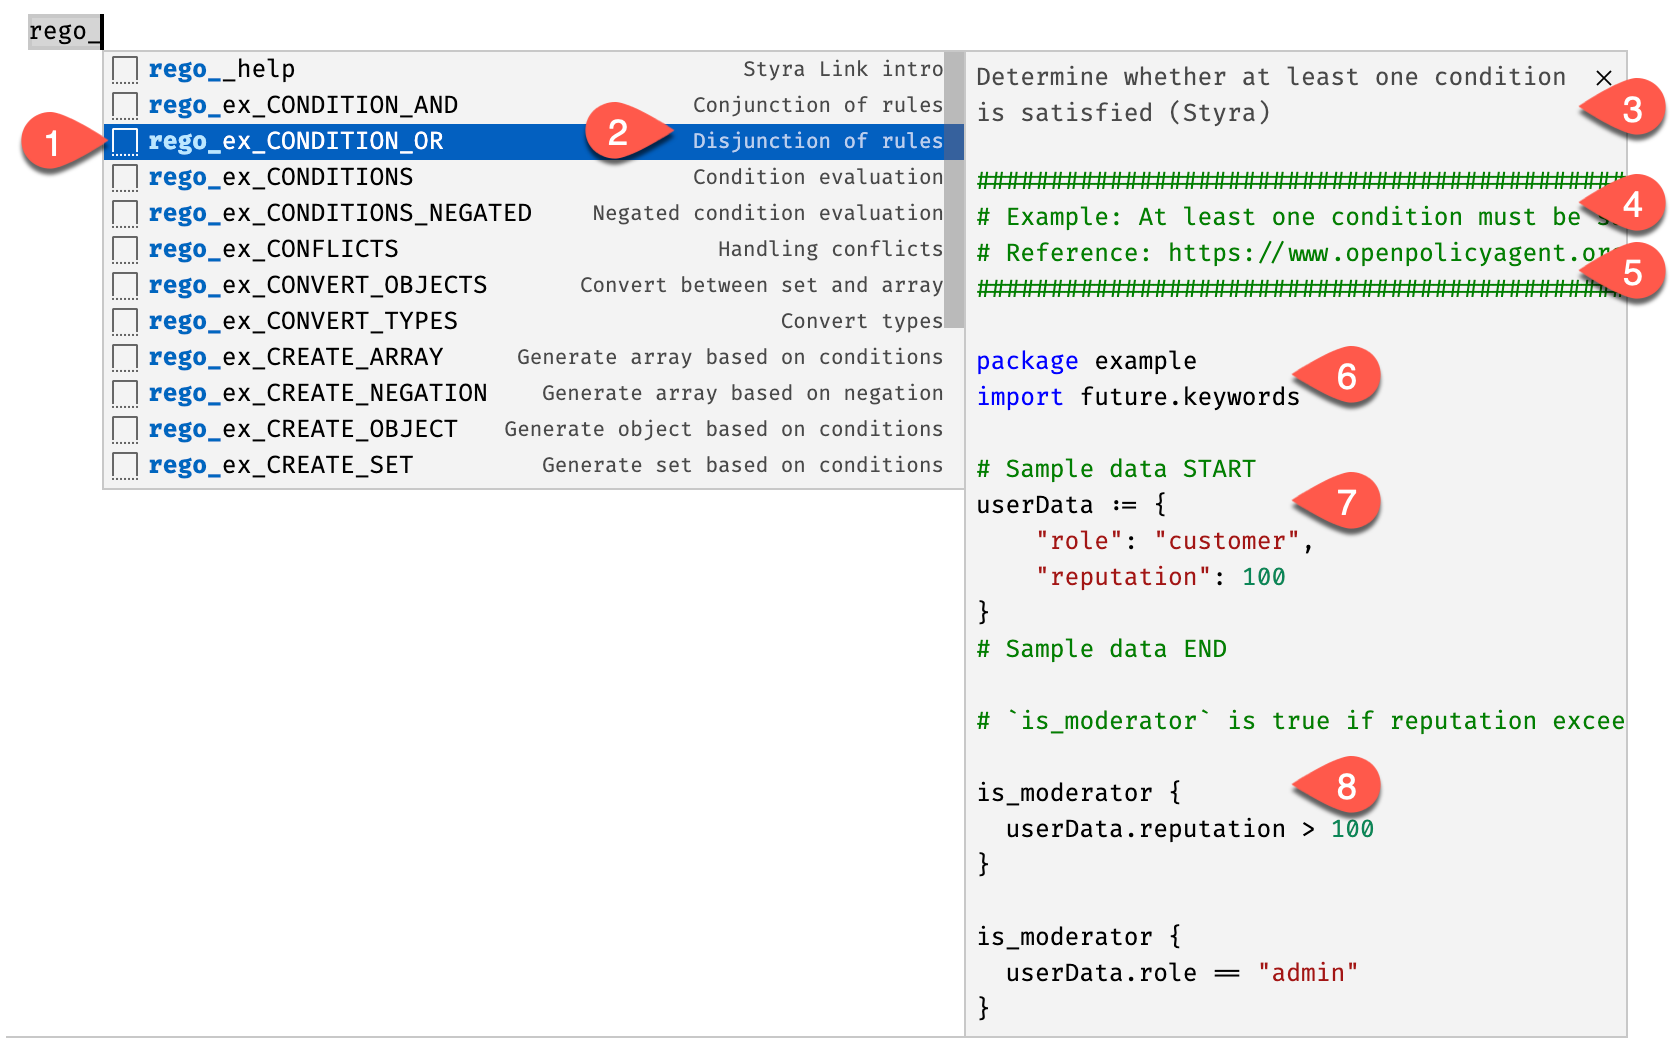The width and height of the screenshot is (1672, 1038).
Task: Click 'Generate object based on conditions' text
Action: (724, 429)
